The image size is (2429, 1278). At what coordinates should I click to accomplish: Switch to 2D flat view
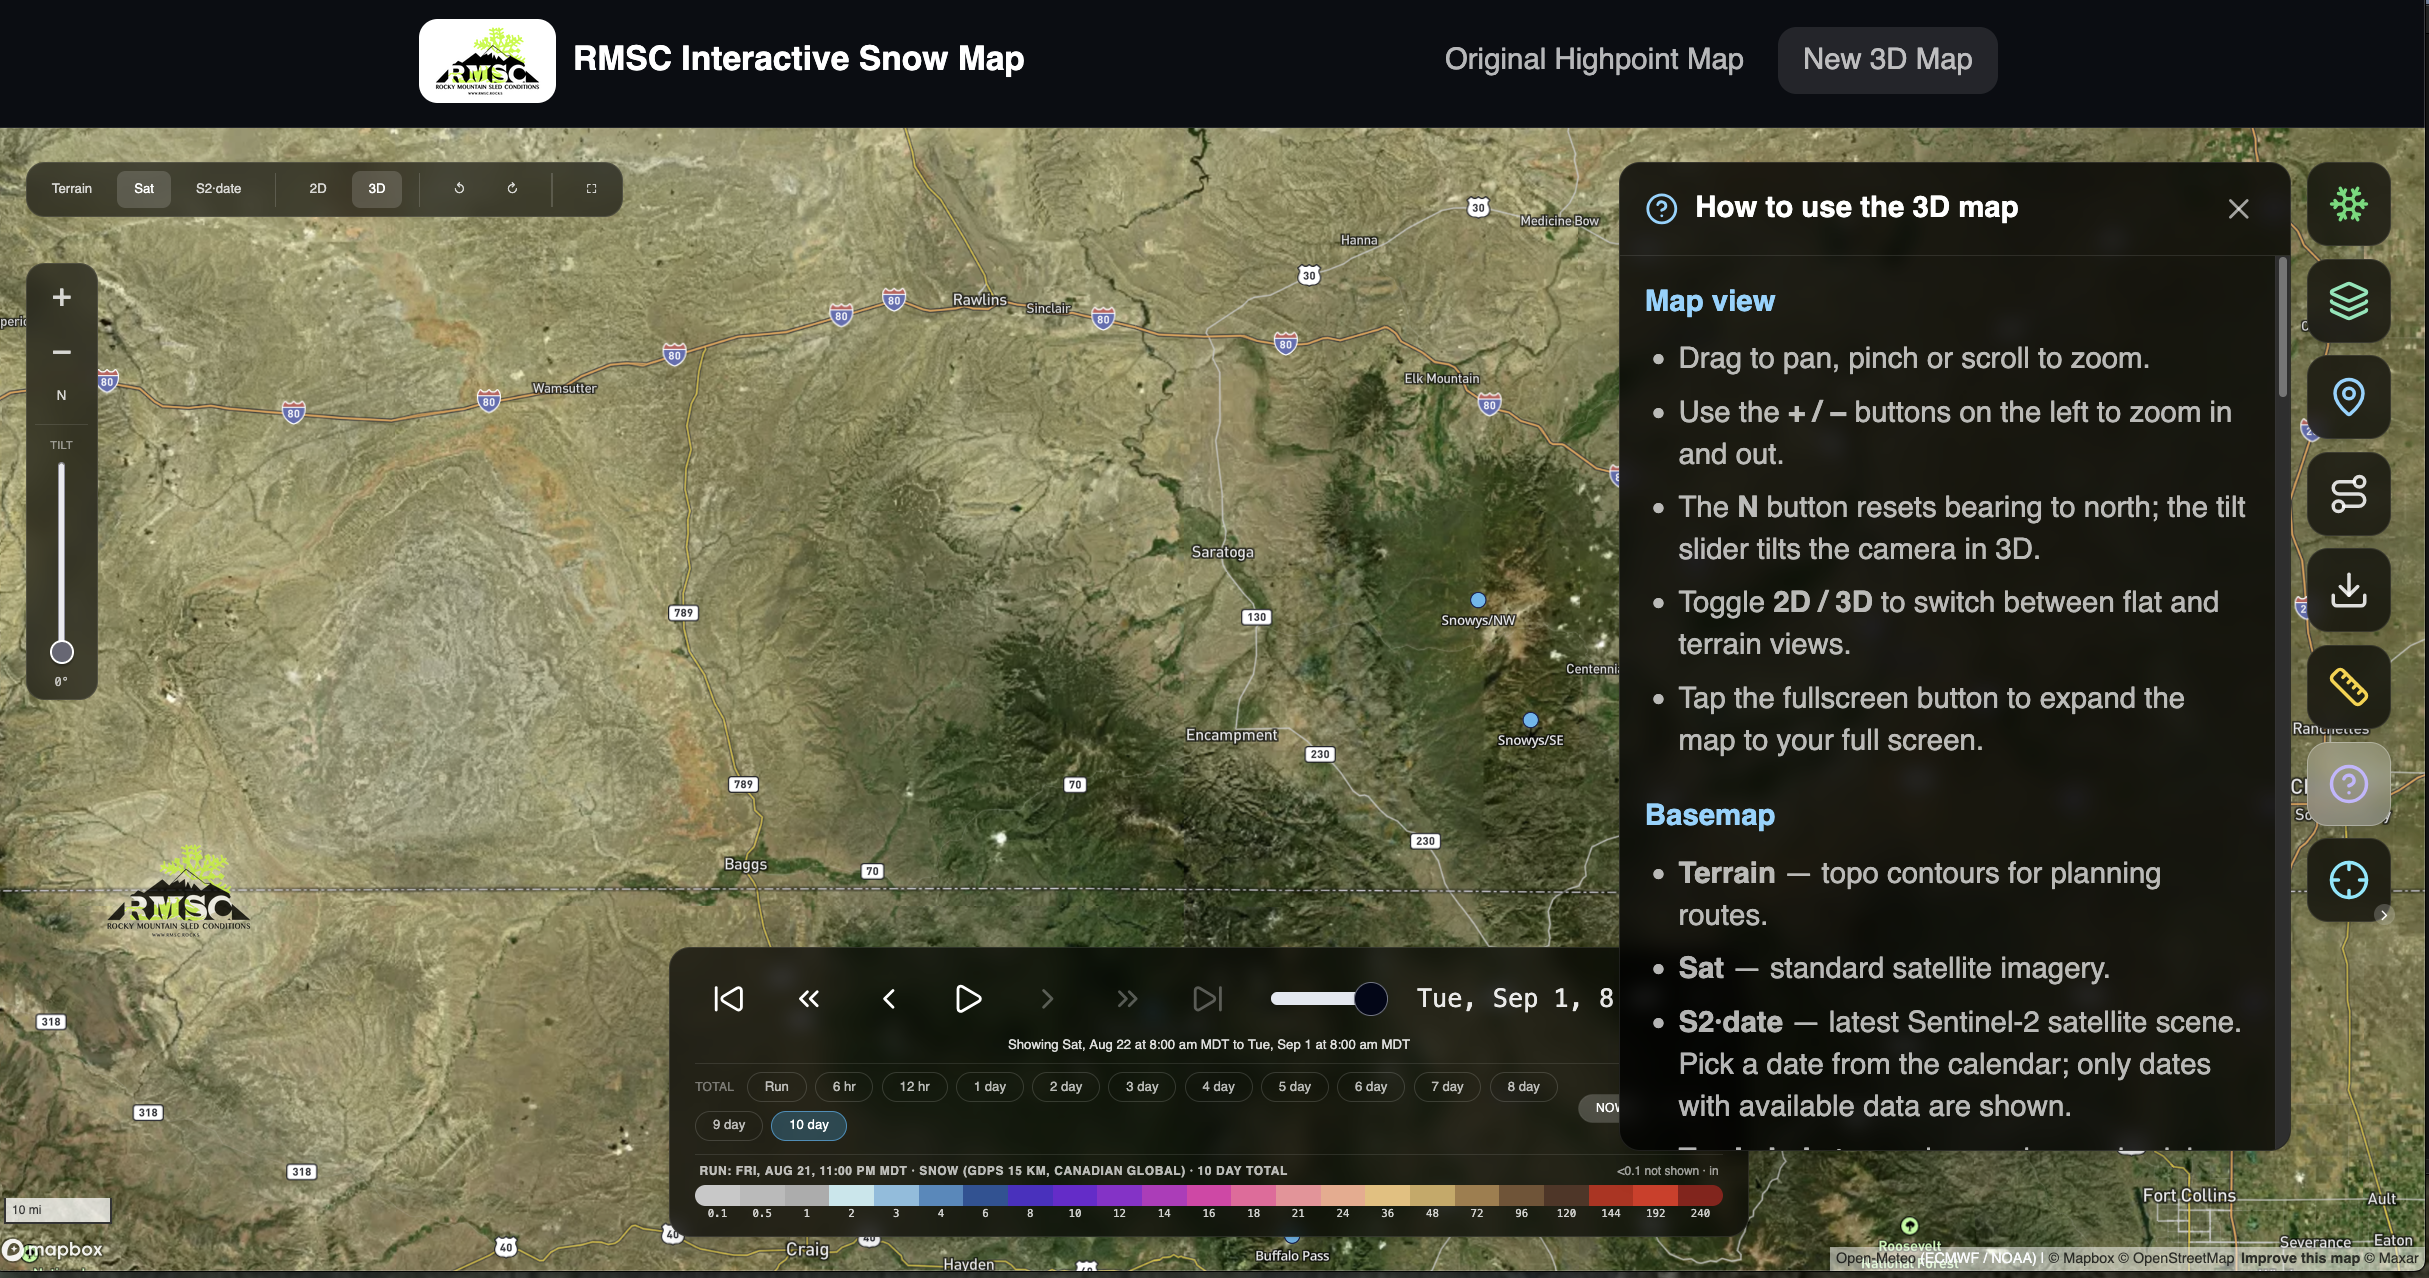point(318,188)
